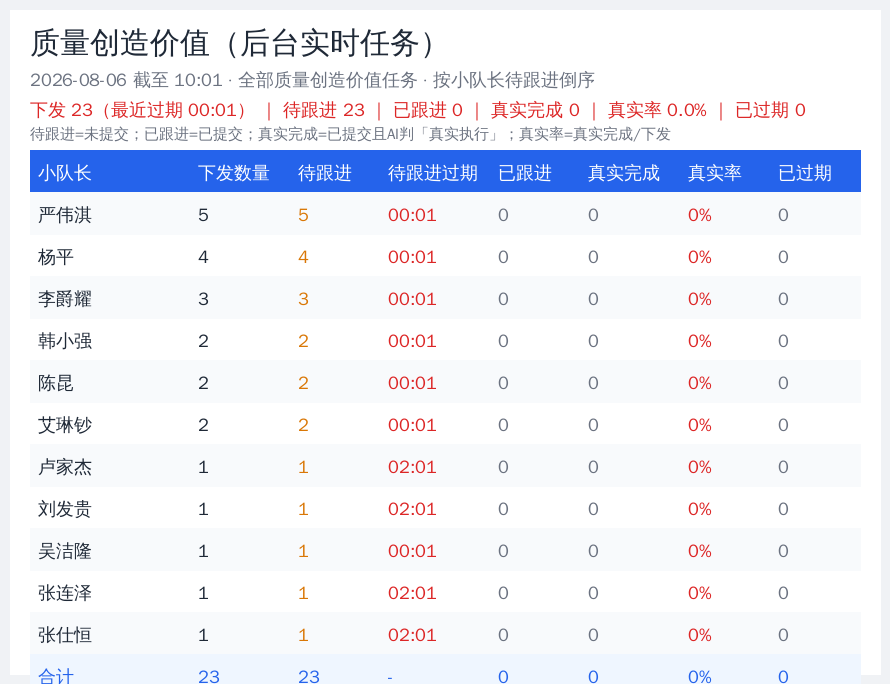
Task: Click the 待跟进 column header
Action: (x=325, y=173)
